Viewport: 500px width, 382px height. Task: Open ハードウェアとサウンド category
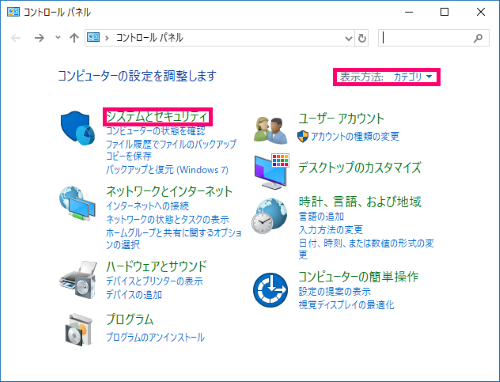tap(156, 266)
